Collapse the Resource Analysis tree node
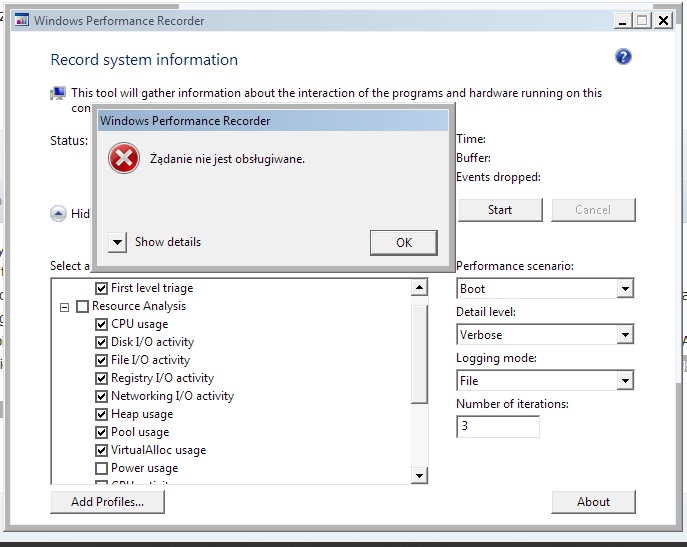The image size is (687, 547). 64,307
